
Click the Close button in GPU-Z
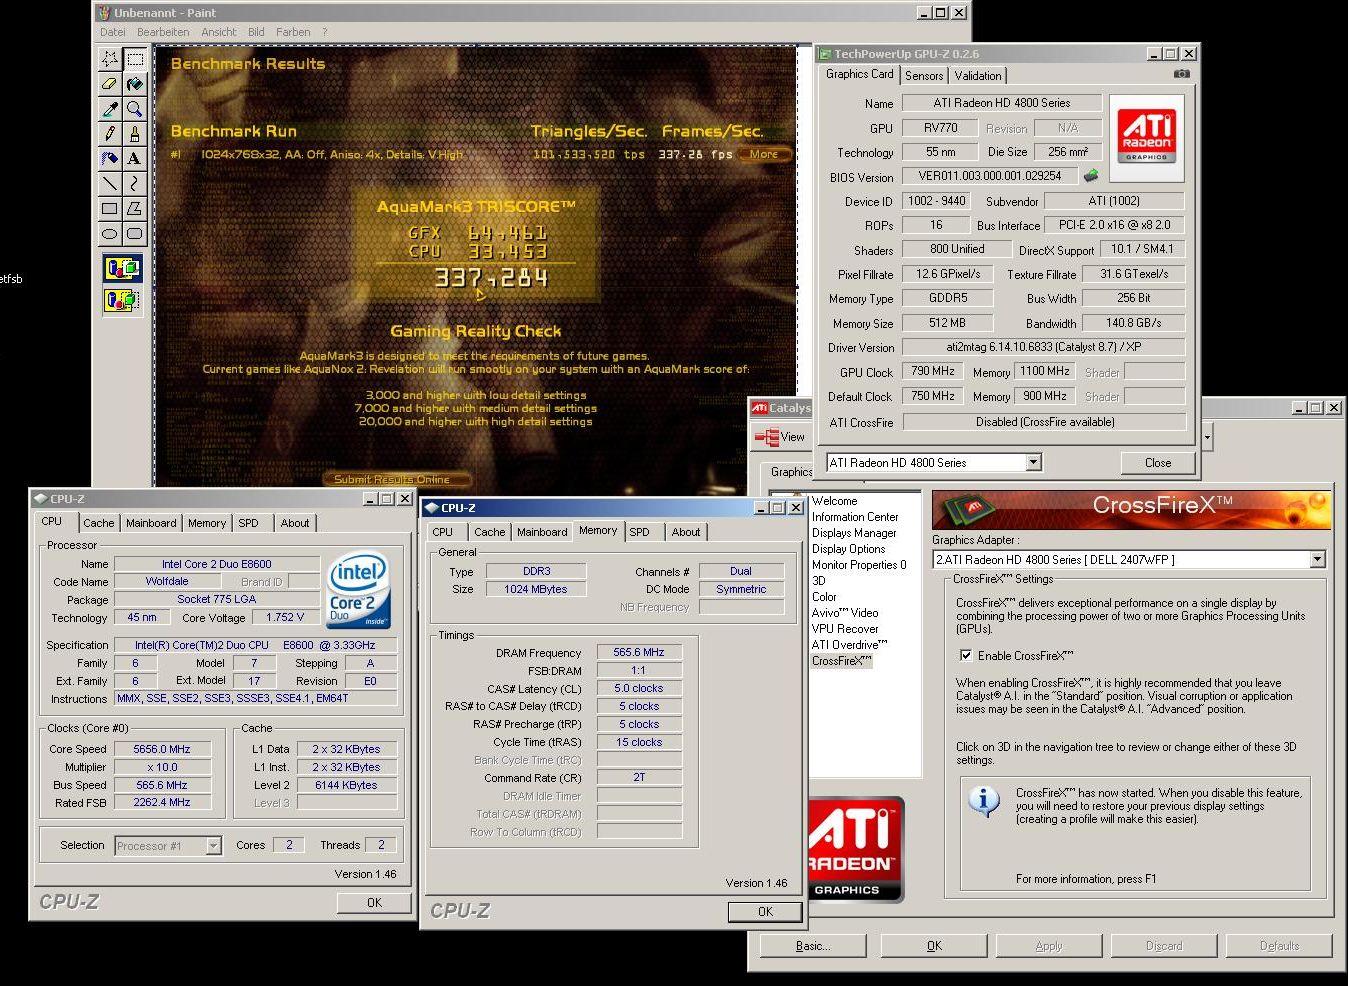tap(1158, 463)
